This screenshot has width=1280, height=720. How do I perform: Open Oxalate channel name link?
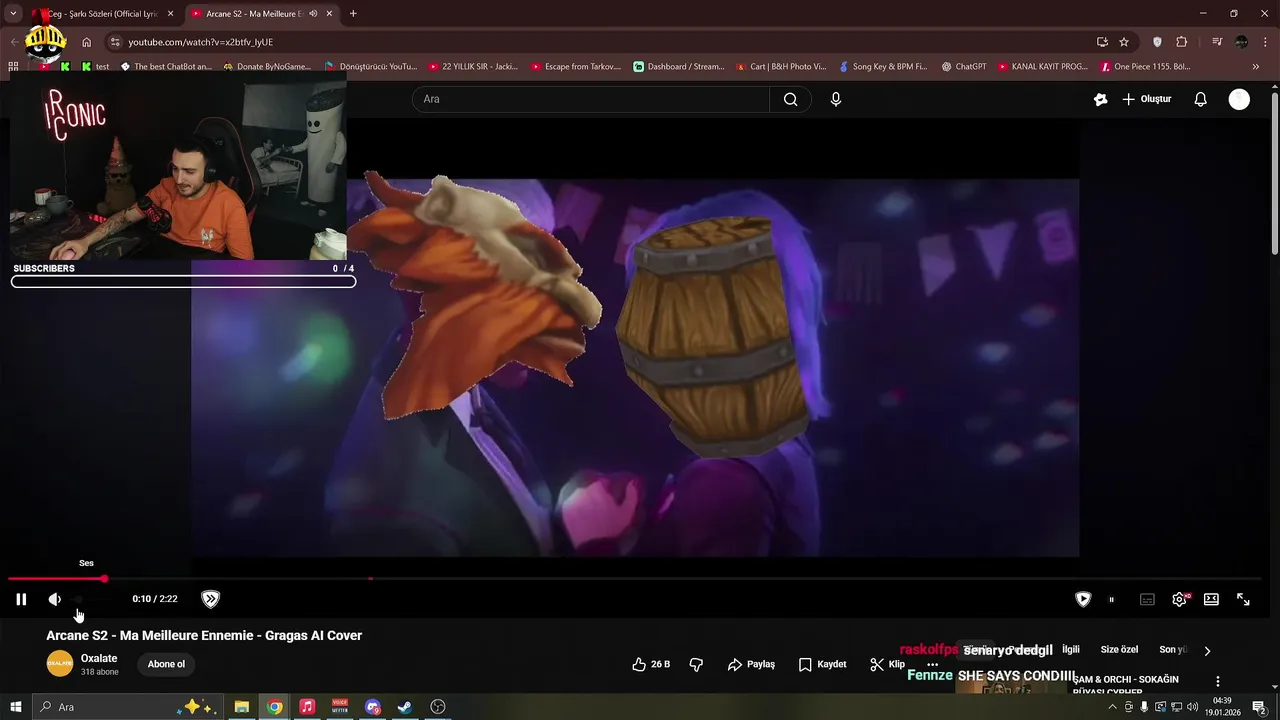click(99, 658)
